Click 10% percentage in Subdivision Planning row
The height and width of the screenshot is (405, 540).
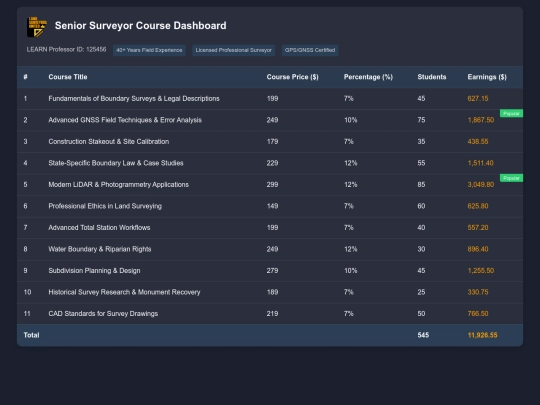coord(351,271)
